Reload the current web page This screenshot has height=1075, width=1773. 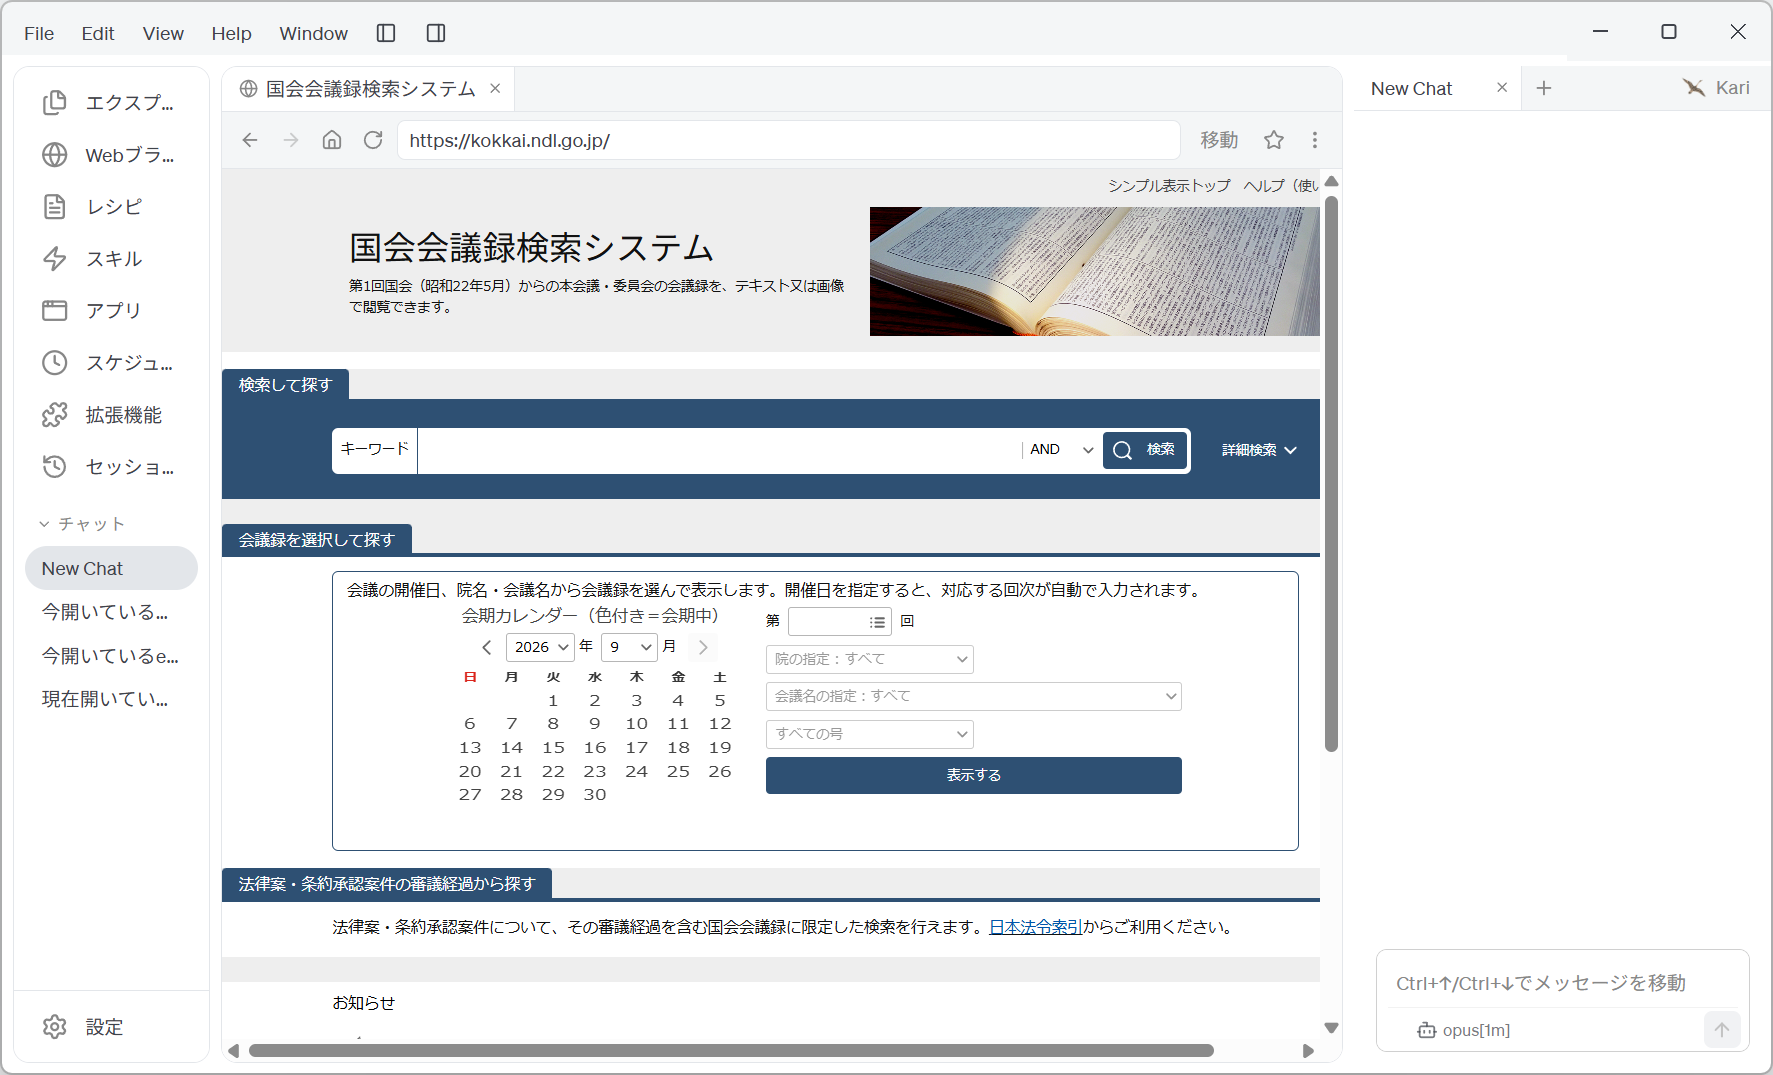(x=373, y=140)
